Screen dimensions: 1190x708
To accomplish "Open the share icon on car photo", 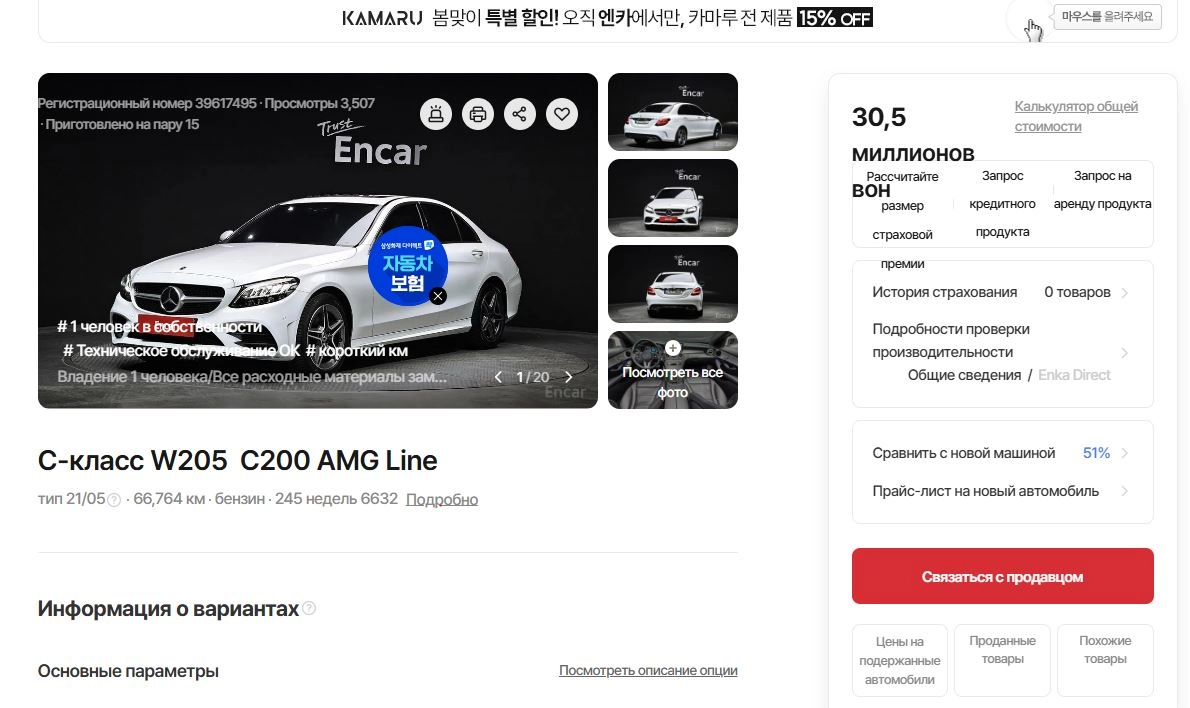I will coord(520,114).
